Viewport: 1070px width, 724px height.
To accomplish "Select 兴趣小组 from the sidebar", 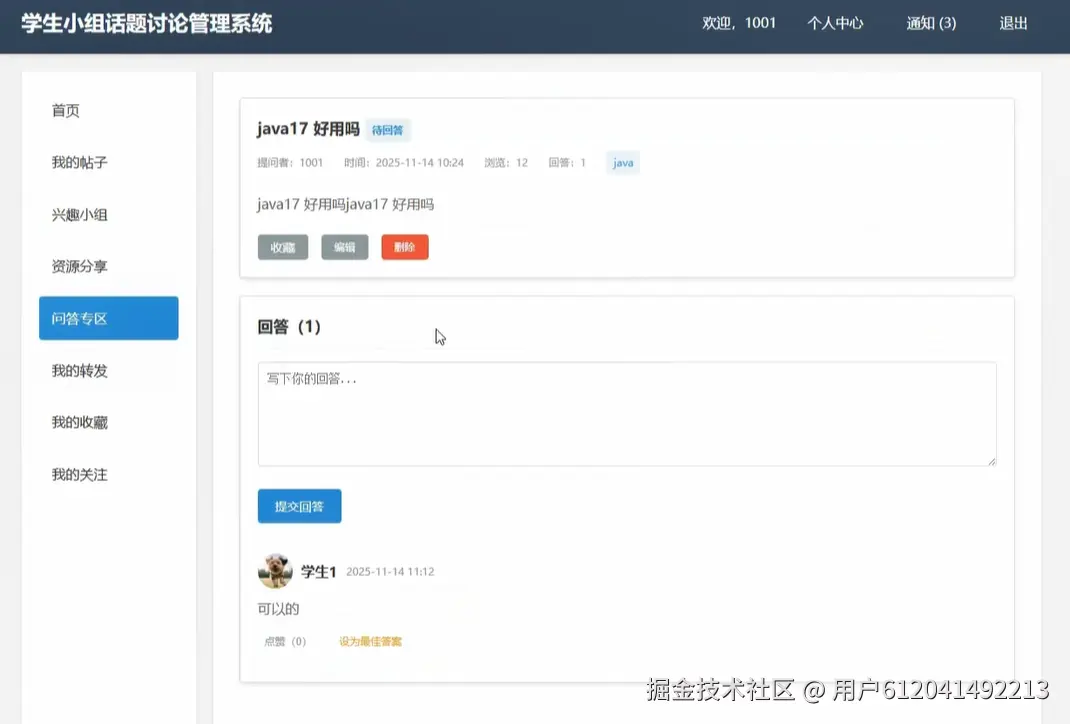I will point(79,214).
